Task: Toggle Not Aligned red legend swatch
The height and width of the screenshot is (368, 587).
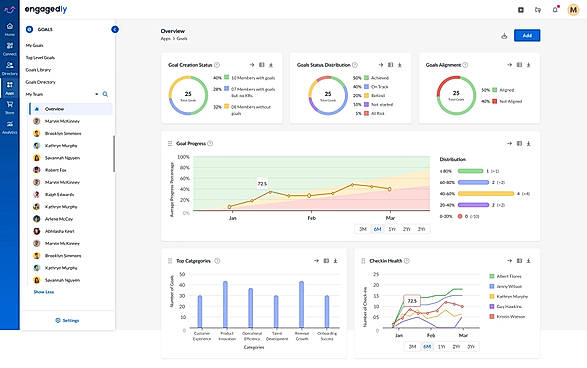Action: click(495, 101)
